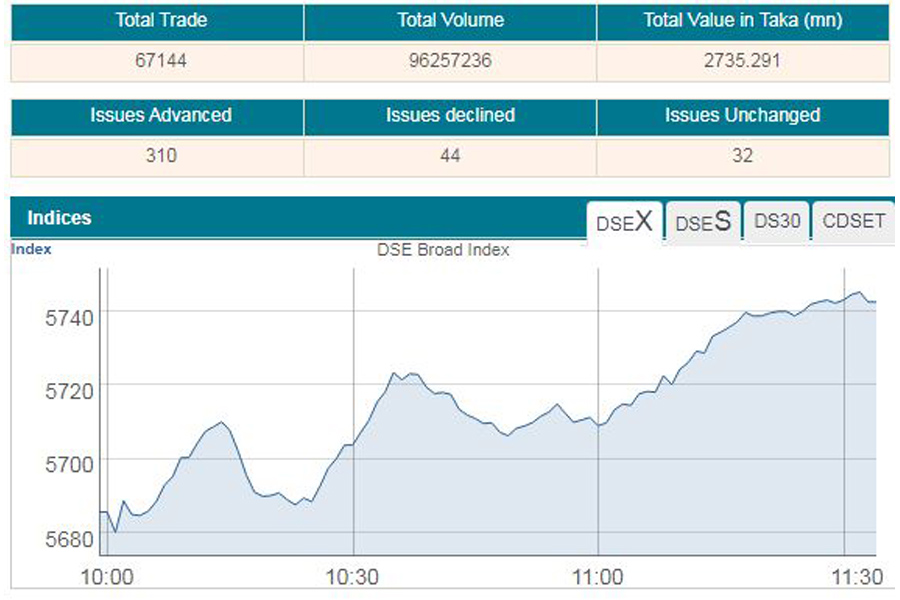Open the DSES index tab
The height and width of the screenshot is (600, 900).
tap(703, 222)
